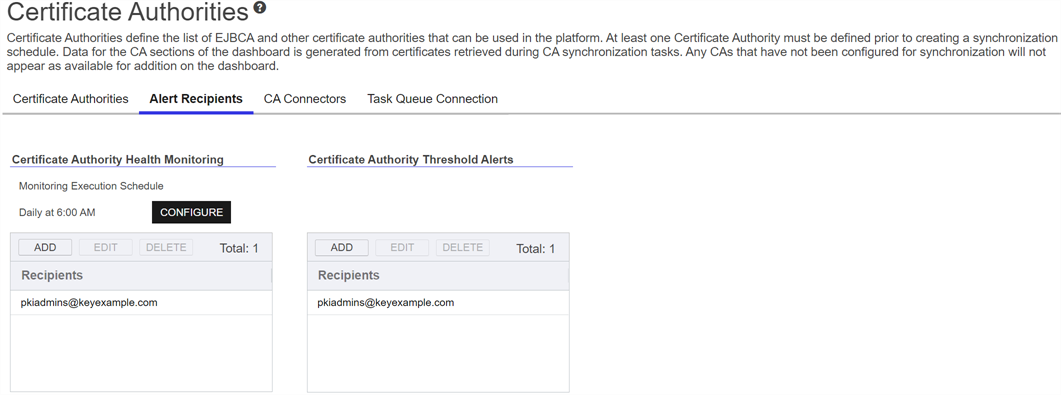Click DELETE in Health Monitoring grid
1061x395 pixels.
(166, 248)
